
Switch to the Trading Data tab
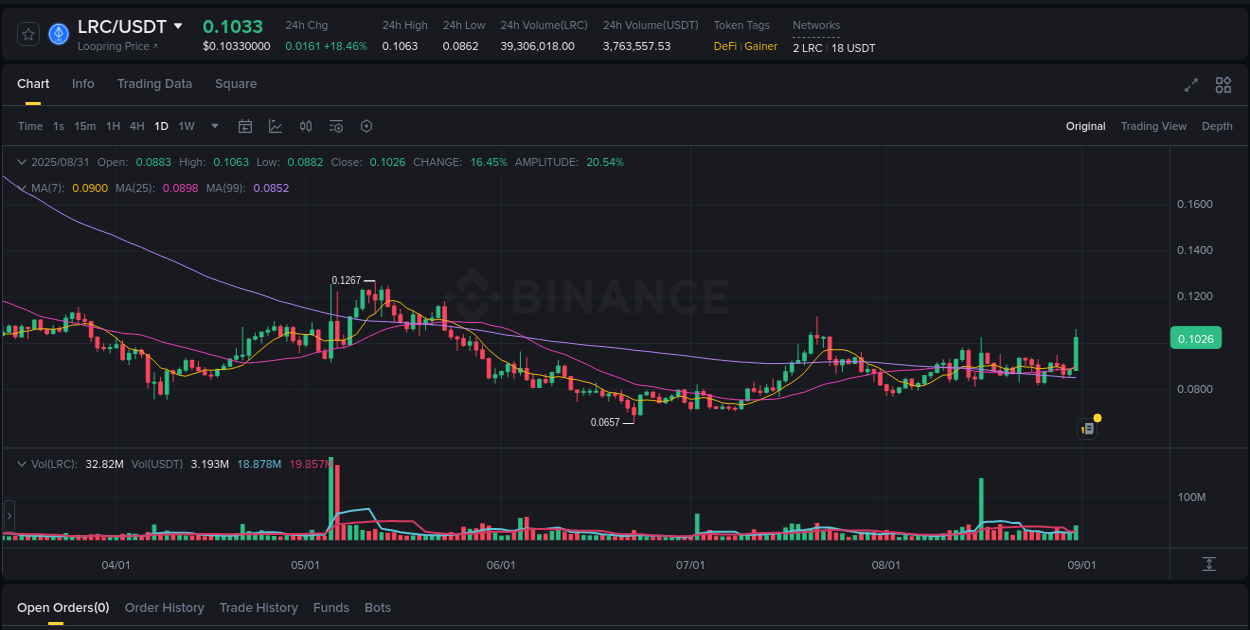click(x=154, y=84)
